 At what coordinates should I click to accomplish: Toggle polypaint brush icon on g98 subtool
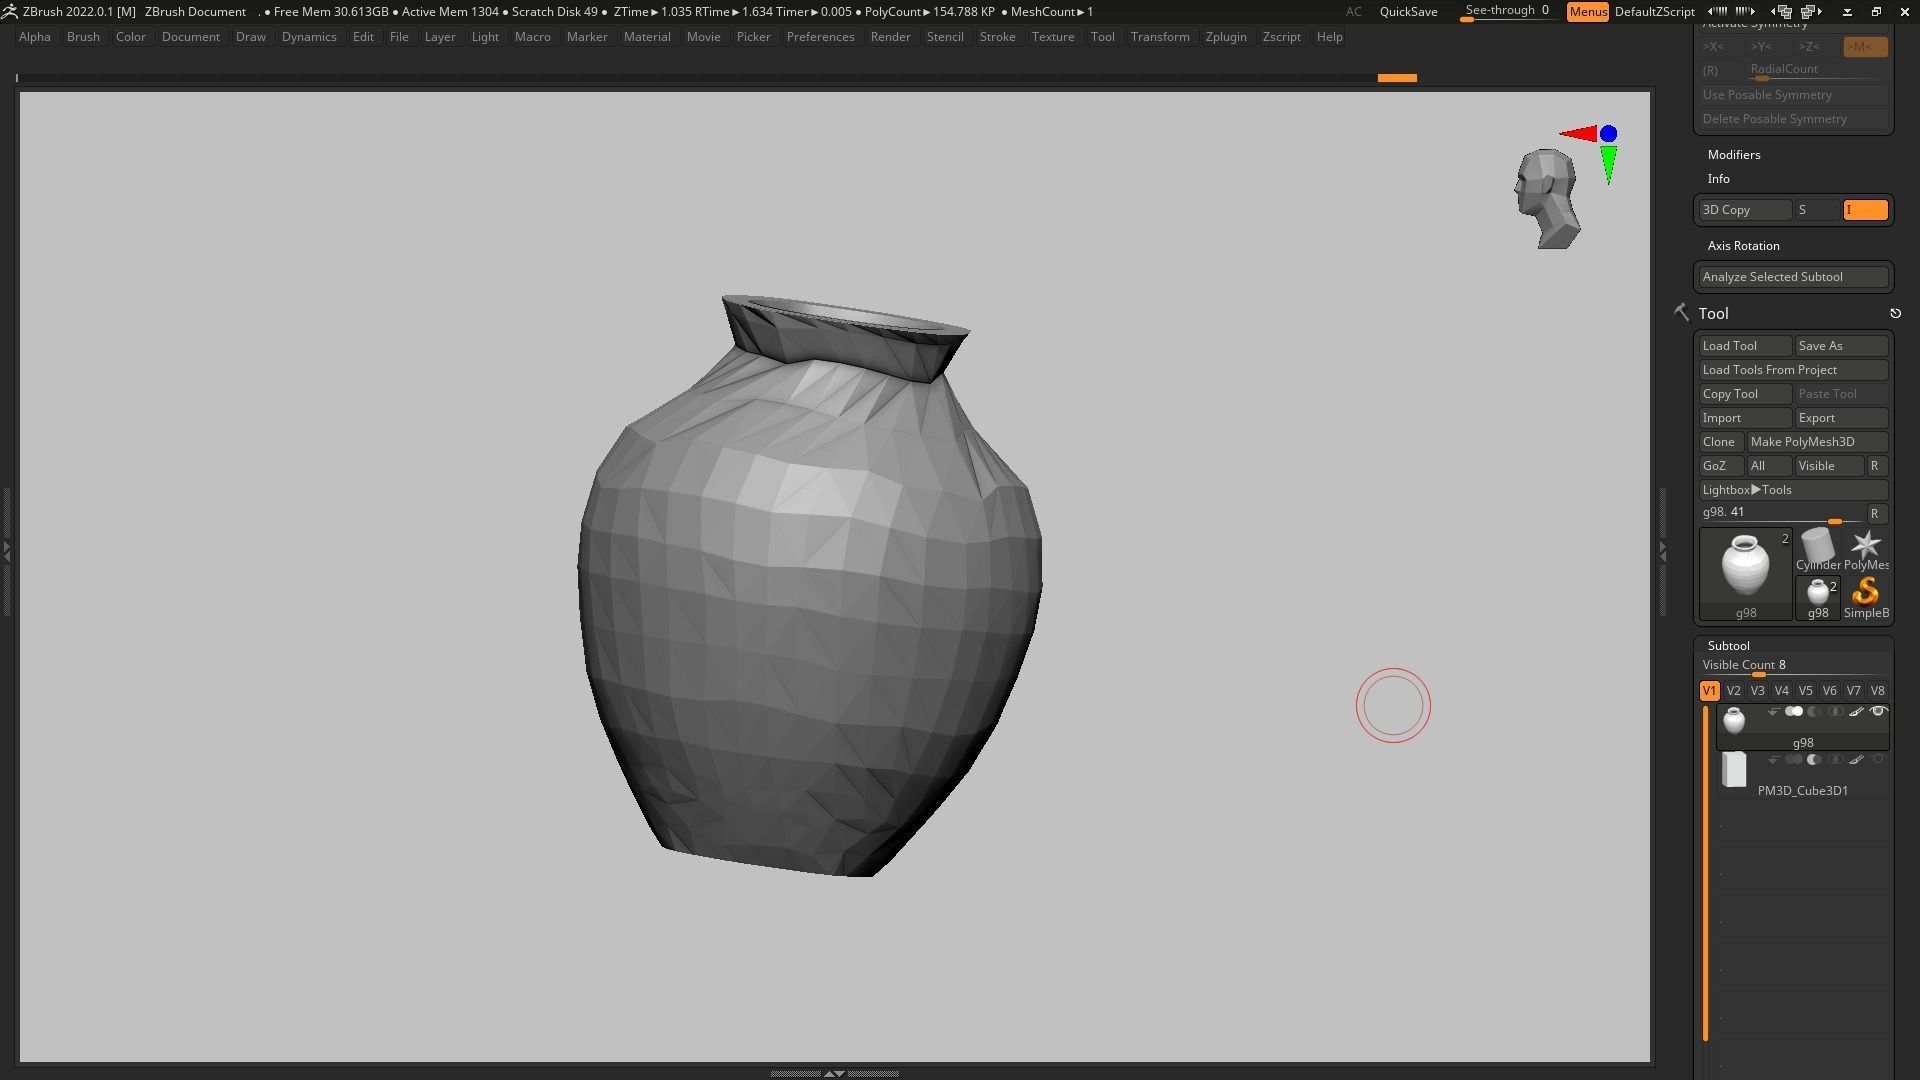(x=1856, y=712)
